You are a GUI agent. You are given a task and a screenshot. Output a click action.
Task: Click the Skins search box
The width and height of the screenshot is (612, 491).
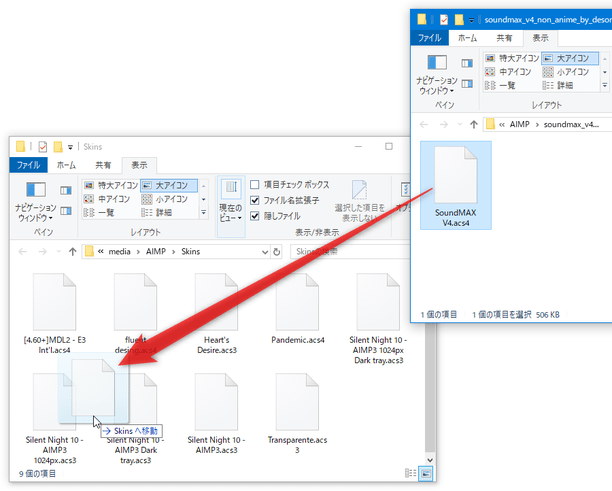pos(349,252)
